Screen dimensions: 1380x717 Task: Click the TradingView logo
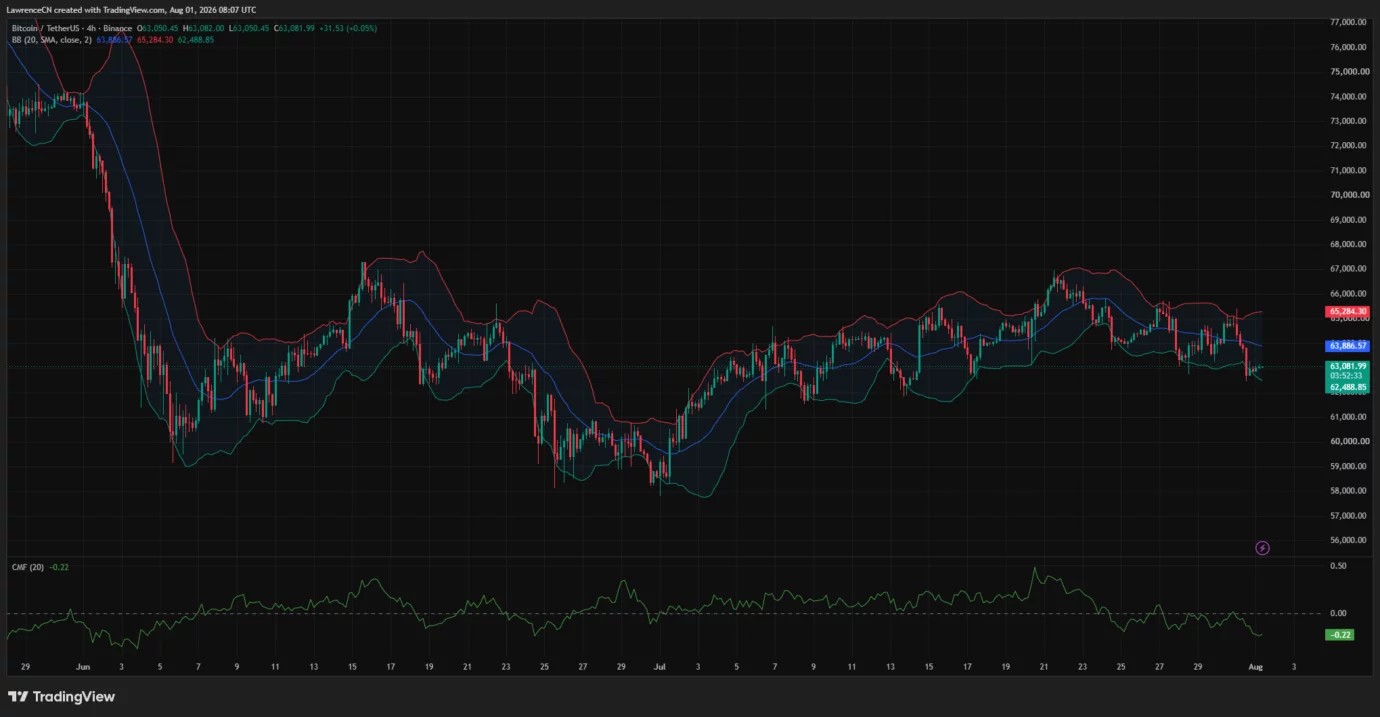pyautogui.click(x=62, y=696)
